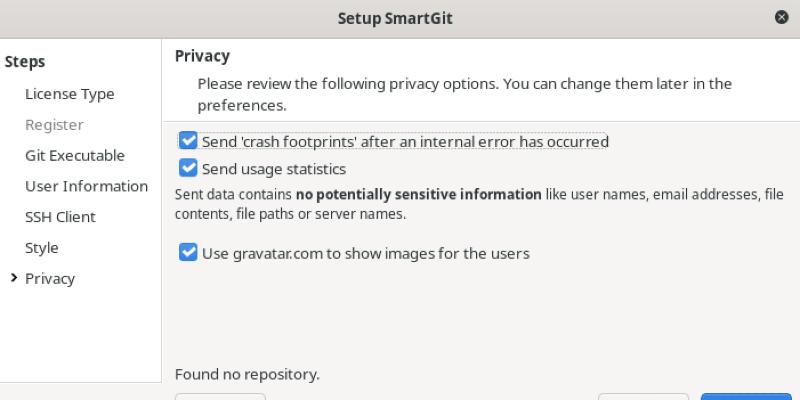Toggle the gravatar.com images checkbox

click(x=188, y=253)
